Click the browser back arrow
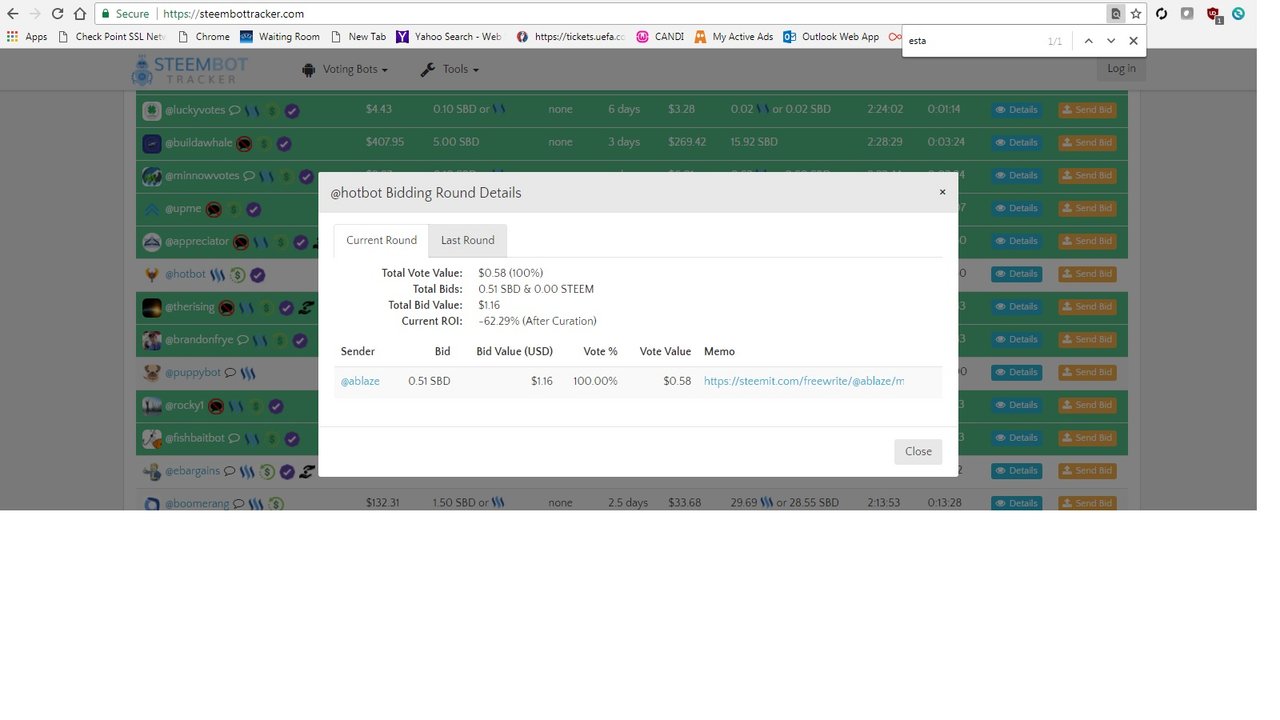This screenshot has height=720, width=1280. (12, 14)
